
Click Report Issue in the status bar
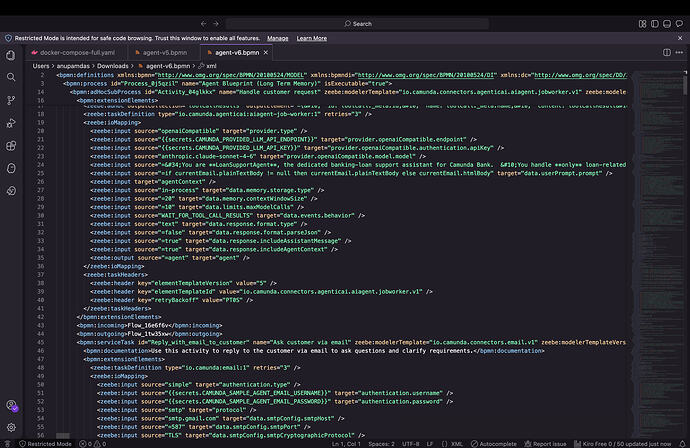point(545,444)
